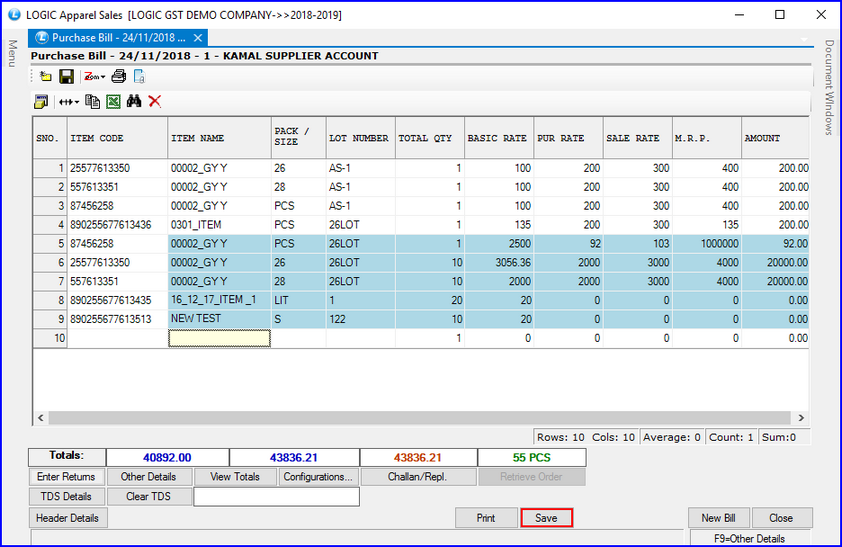Image resolution: width=842 pixels, height=547 pixels.
Task: Click the printer icon in toolbar
Action: [119, 76]
